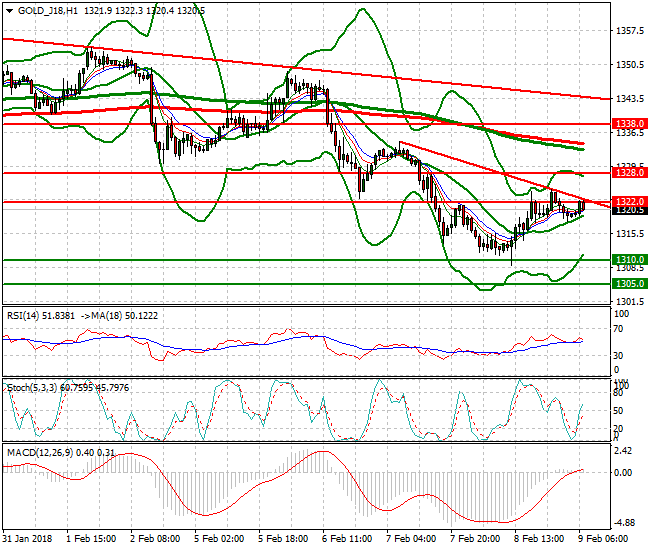Click the Stochastic scale value 50
Image resolution: width=650 pixels, height=550 pixels.
[618, 411]
